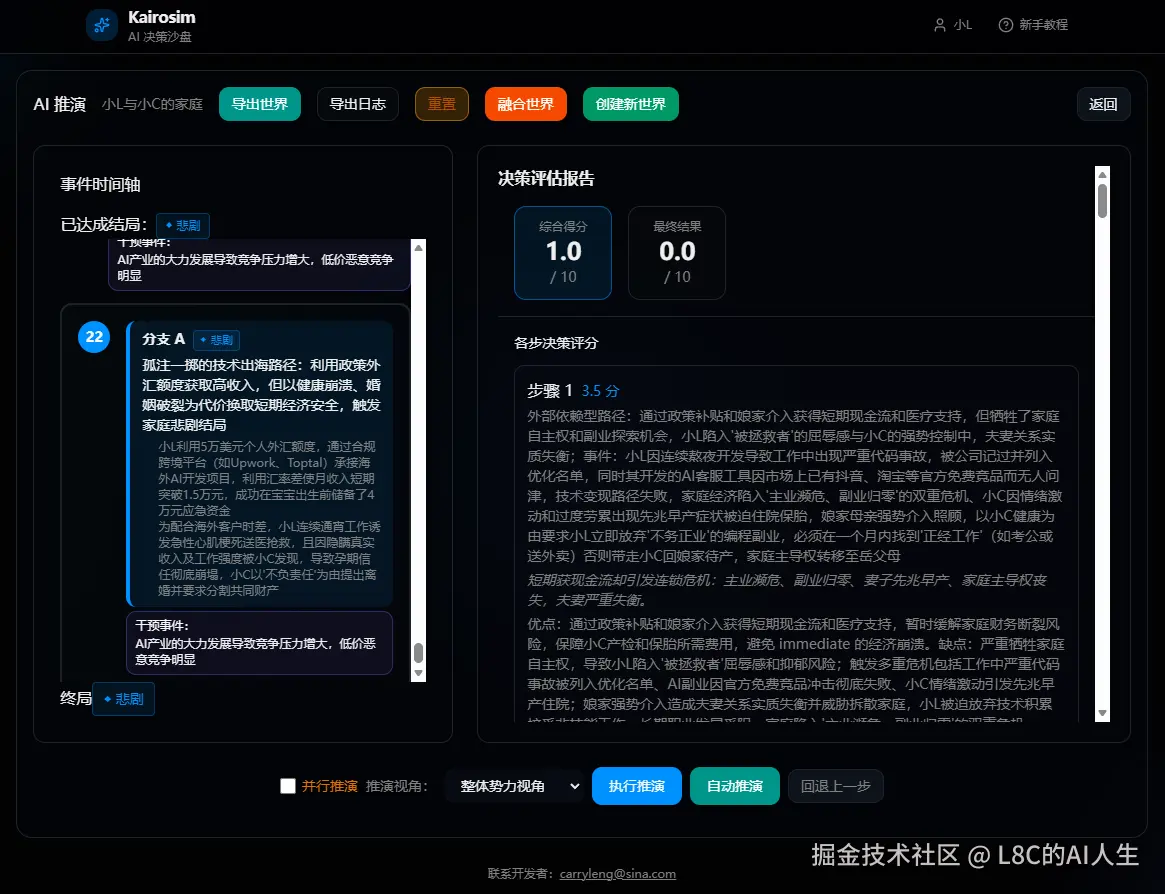
Task: Click the 执行推演 button
Action: [x=636, y=786]
